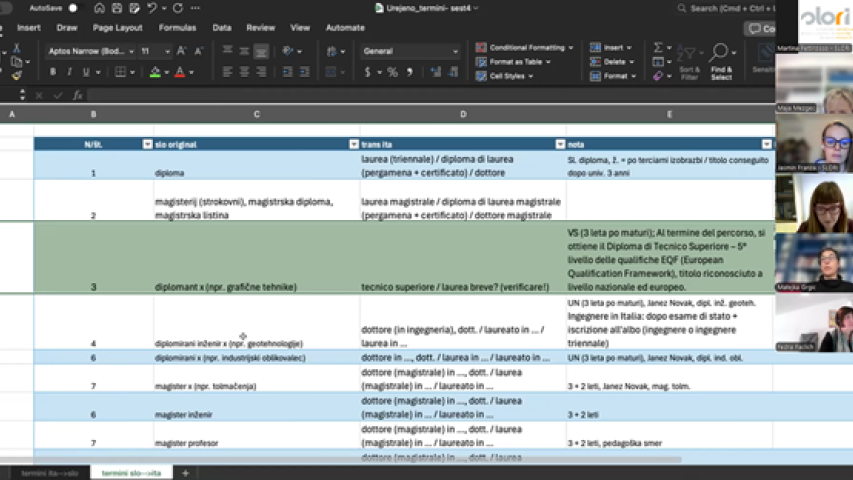Click the Cut scissors icon
The width and height of the screenshot is (853, 480).
pyautogui.click(x=15, y=47)
